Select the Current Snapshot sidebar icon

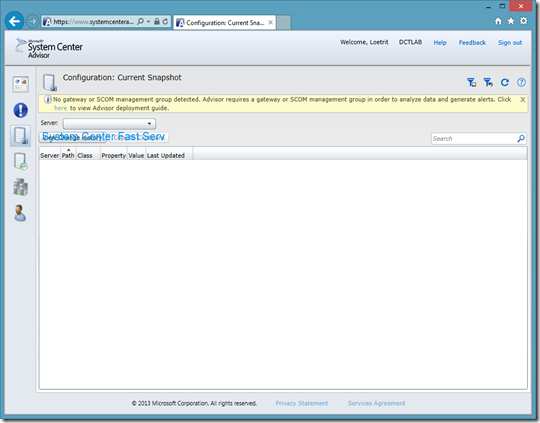[x=21, y=136]
